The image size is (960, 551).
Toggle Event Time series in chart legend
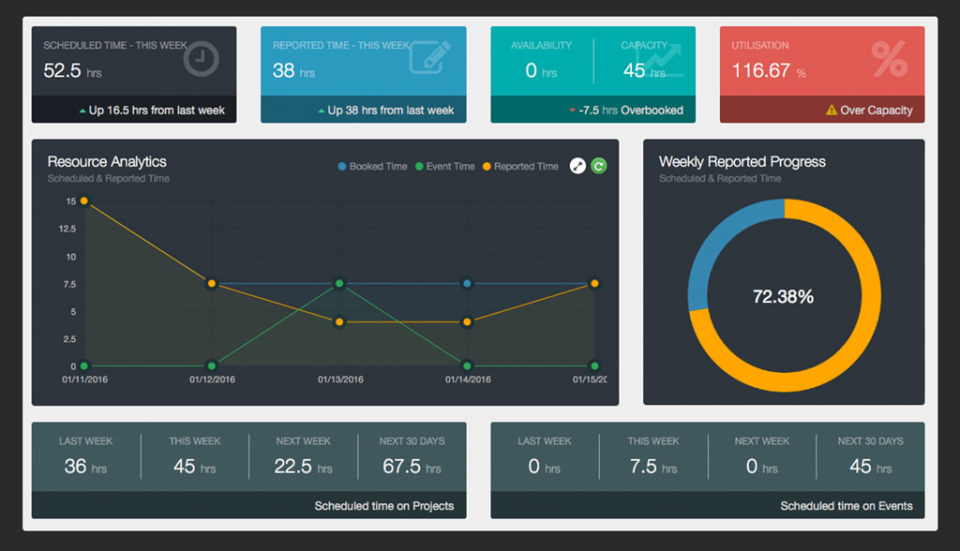pyautogui.click(x=444, y=167)
